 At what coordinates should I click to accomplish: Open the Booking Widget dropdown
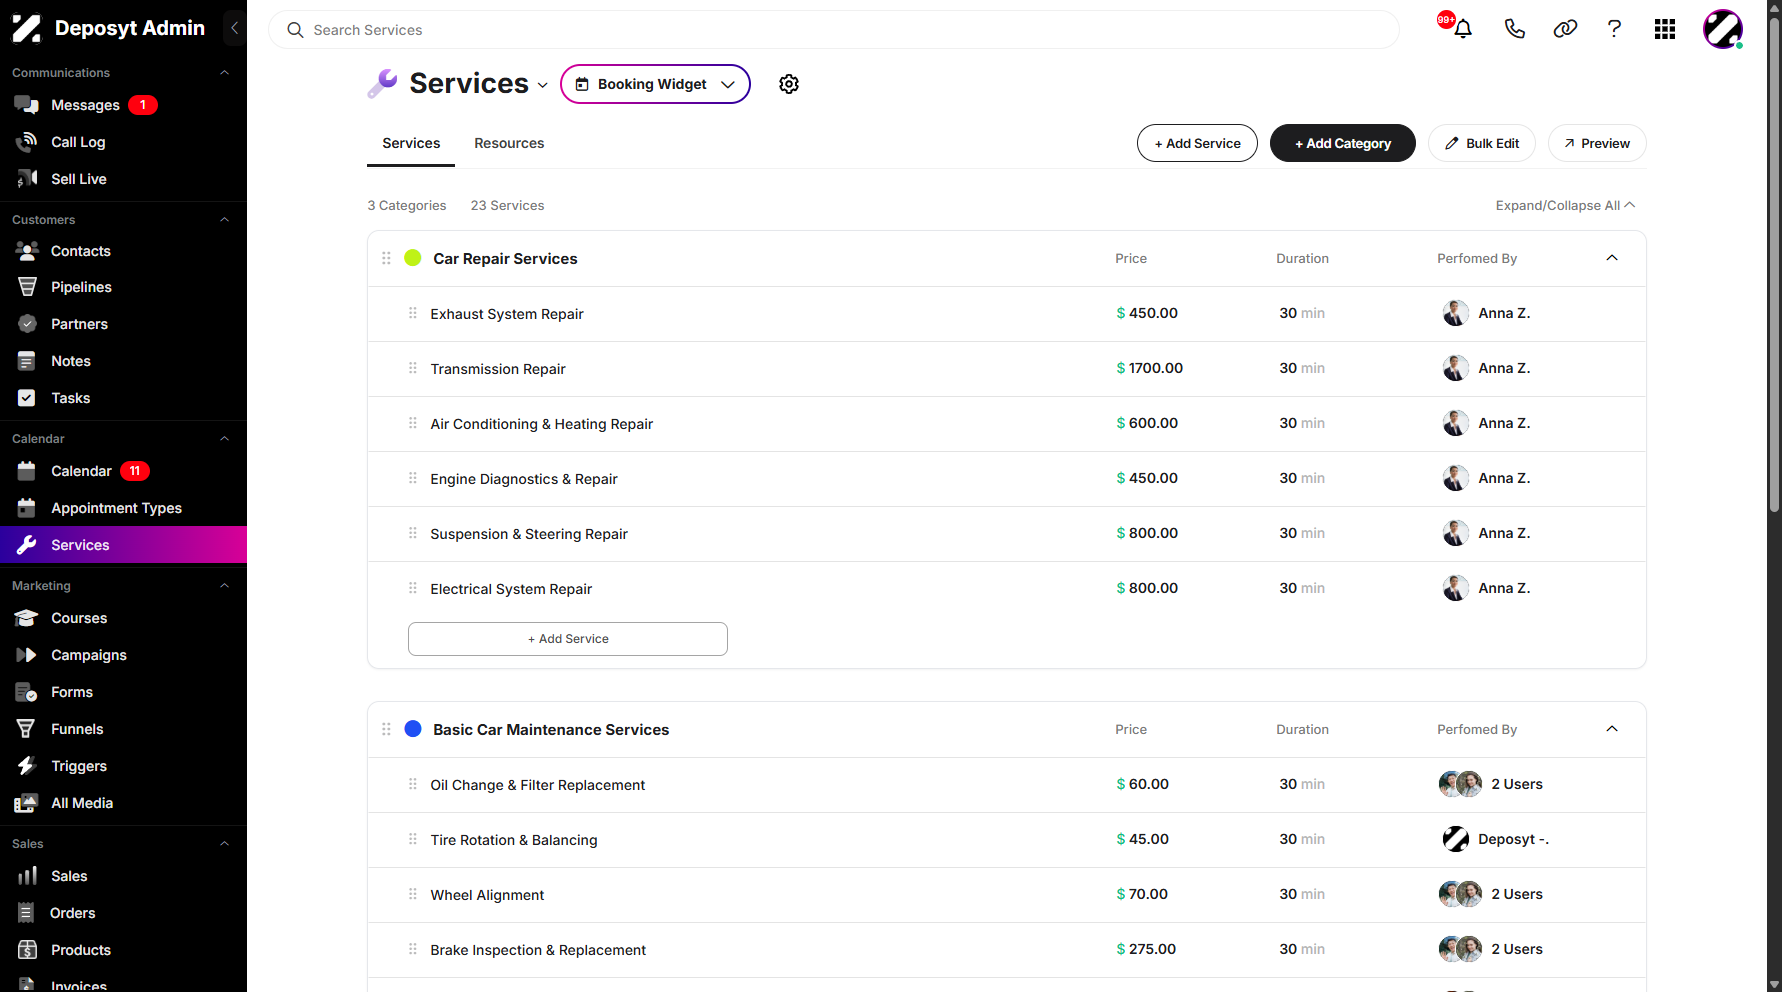click(655, 84)
